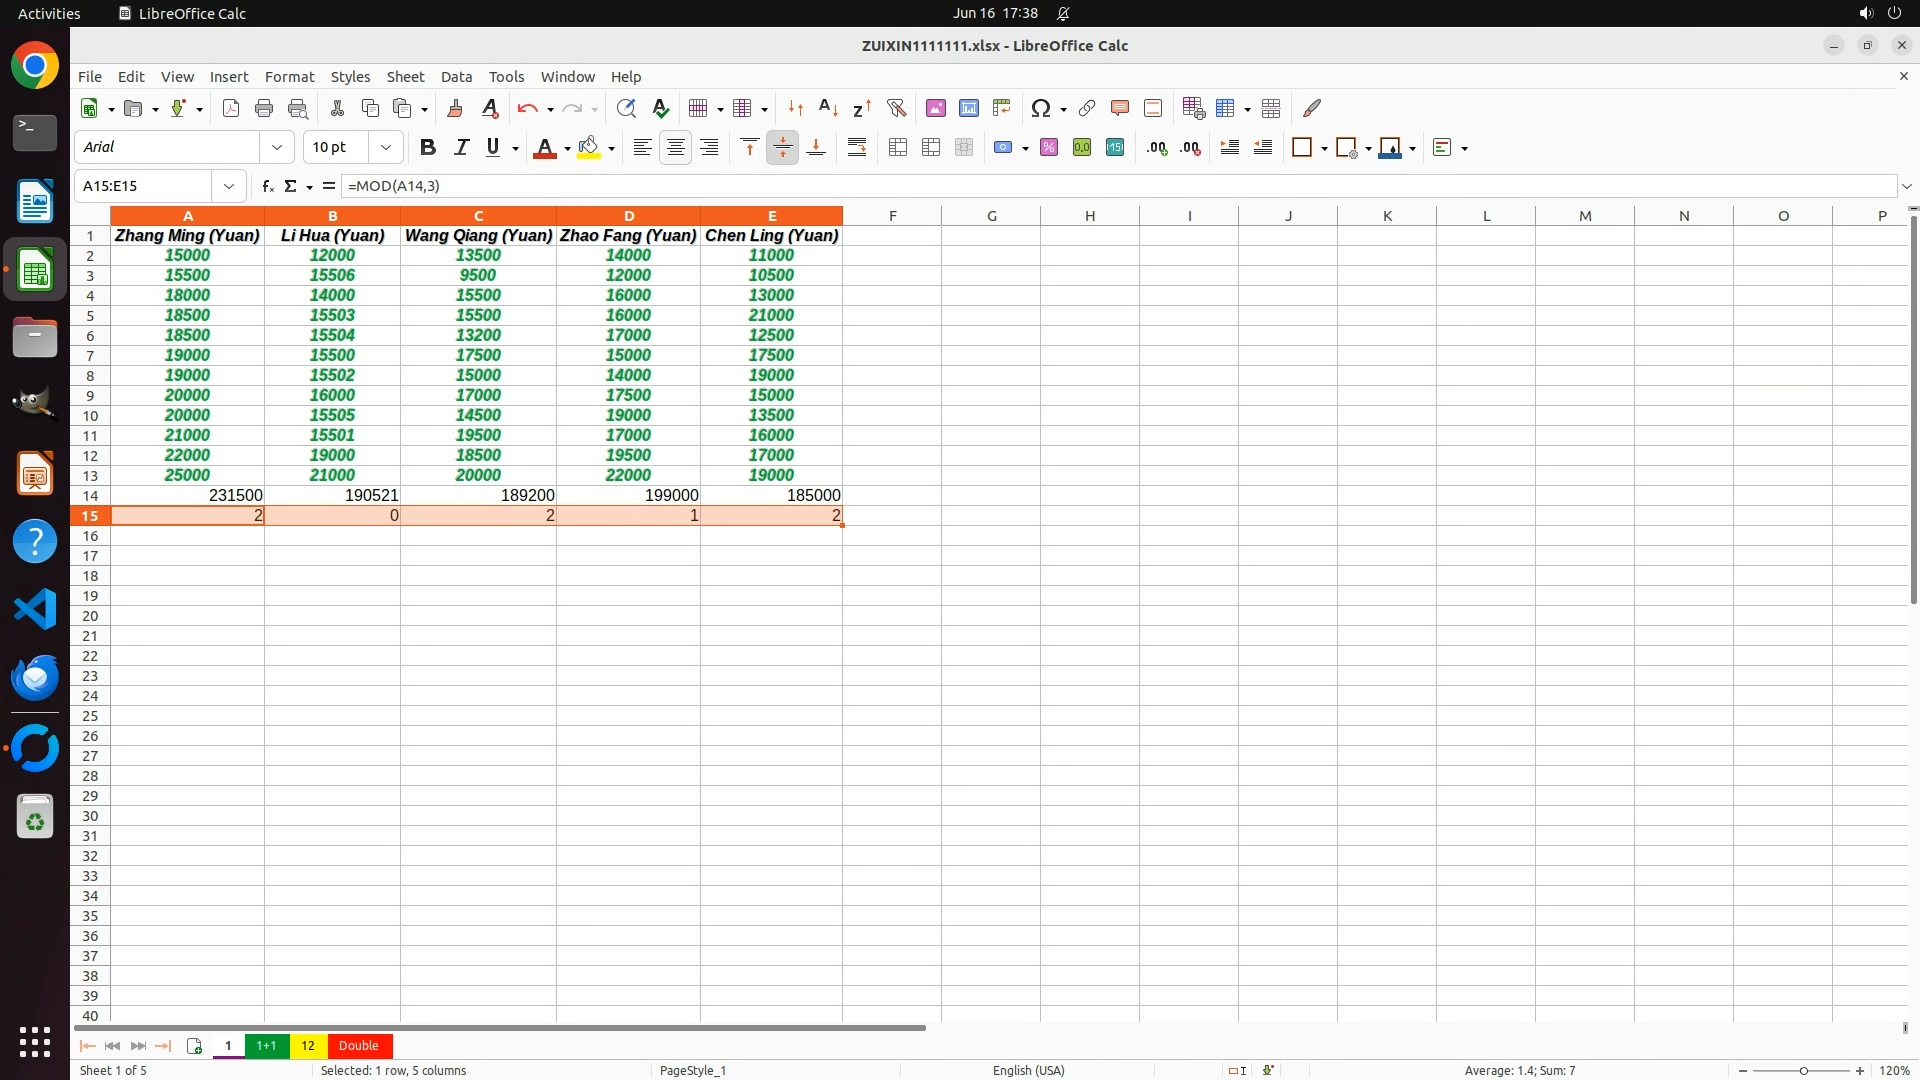
Task: Click the Activities button
Action: pyautogui.click(x=49, y=13)
